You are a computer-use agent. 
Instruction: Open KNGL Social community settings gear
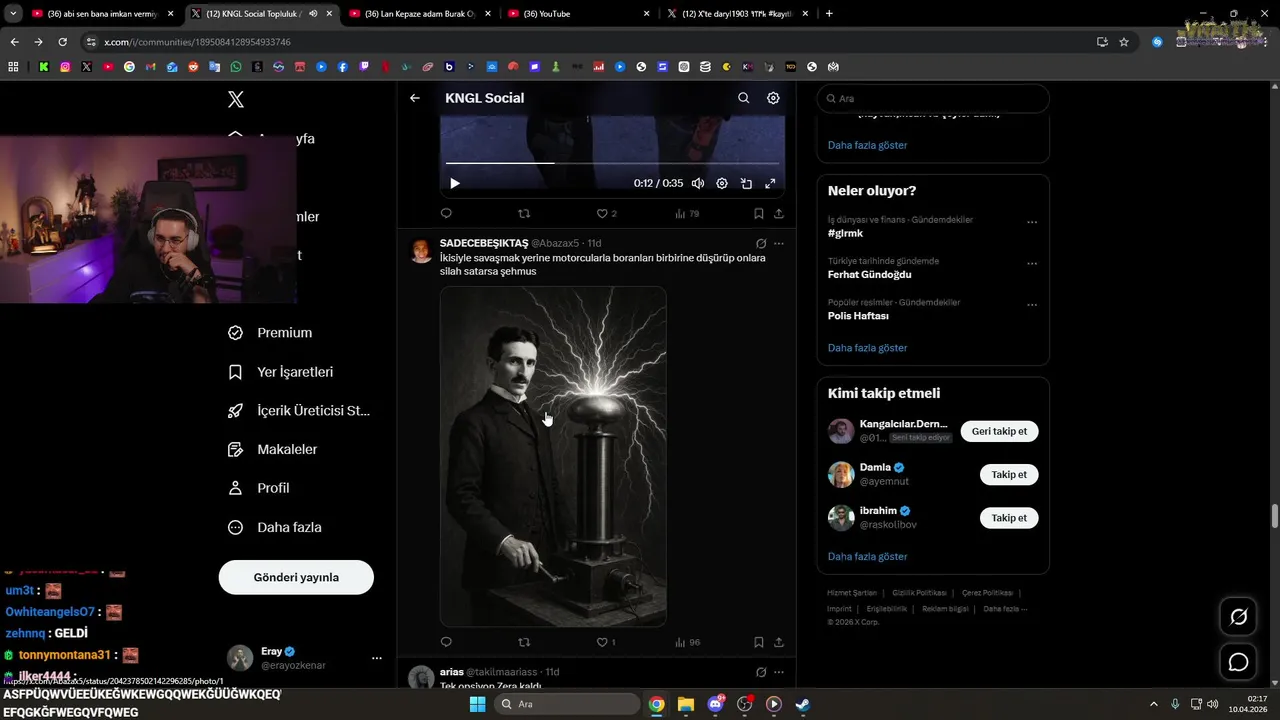pyautogui.click(x=773, y=98)
